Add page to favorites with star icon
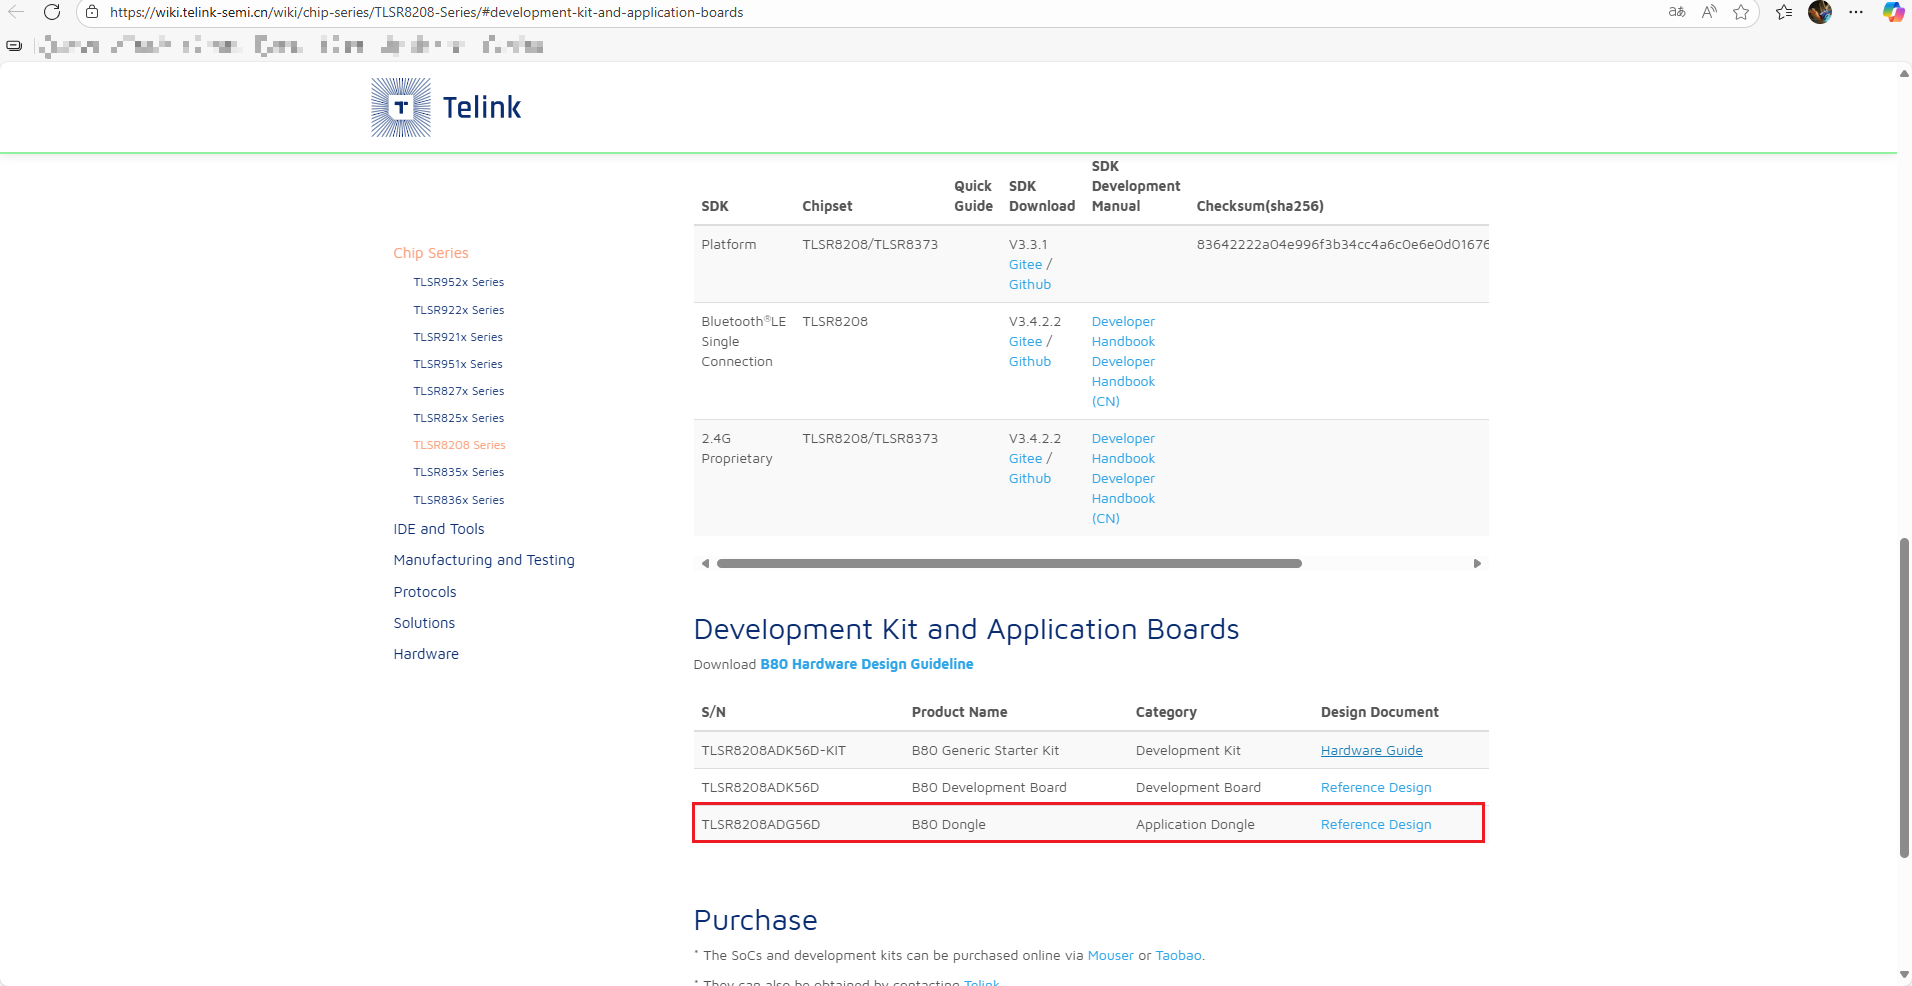Viewport: 1912px width, 986px height. (x=1741, y=12)
